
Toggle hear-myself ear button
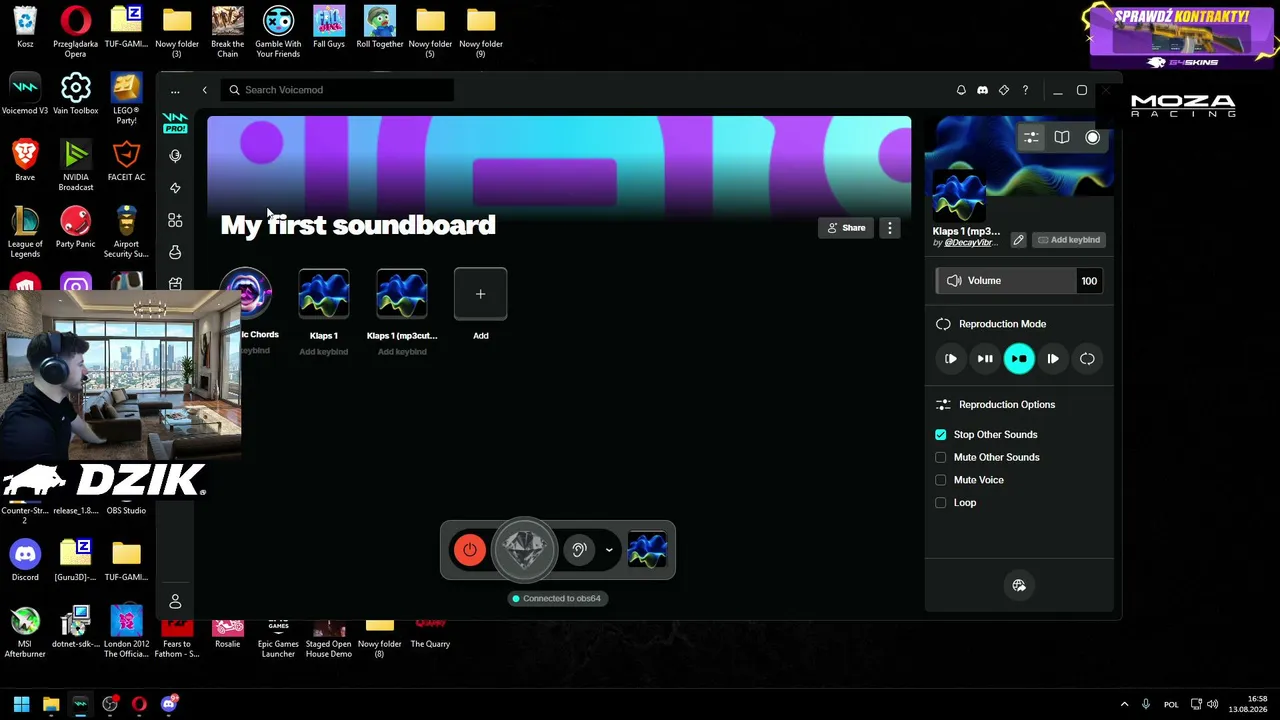pos(578,550)
